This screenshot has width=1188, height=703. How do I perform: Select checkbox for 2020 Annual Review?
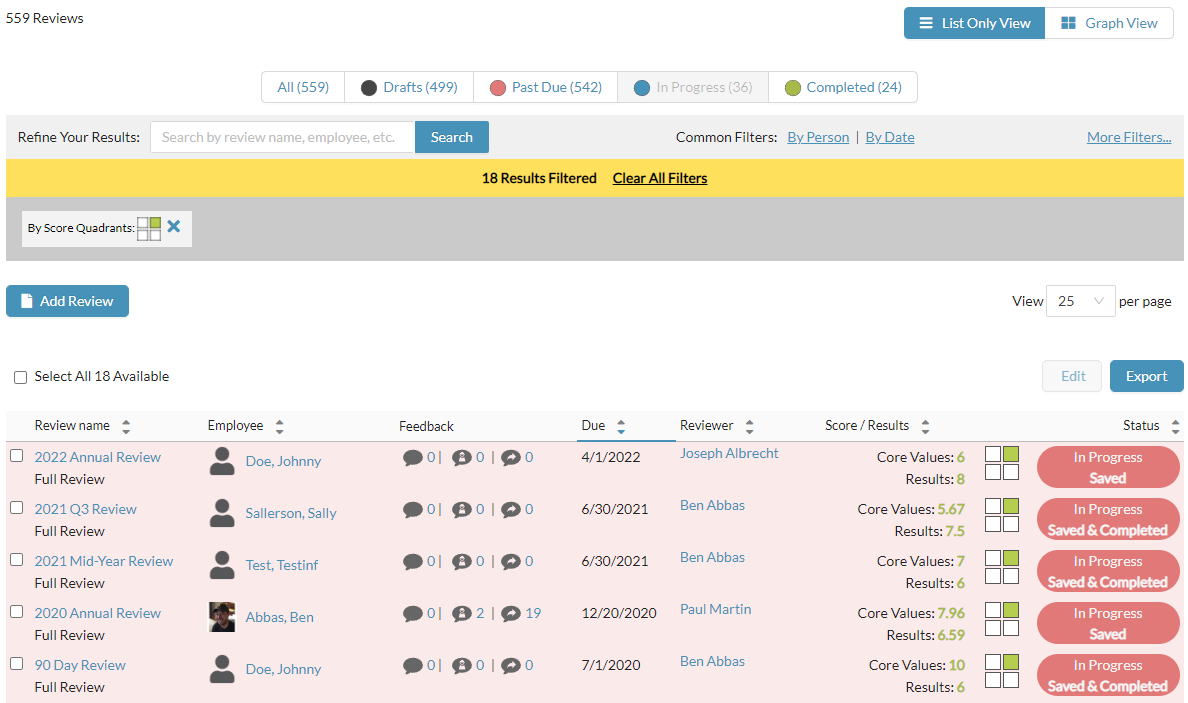[x=17, y=611]
